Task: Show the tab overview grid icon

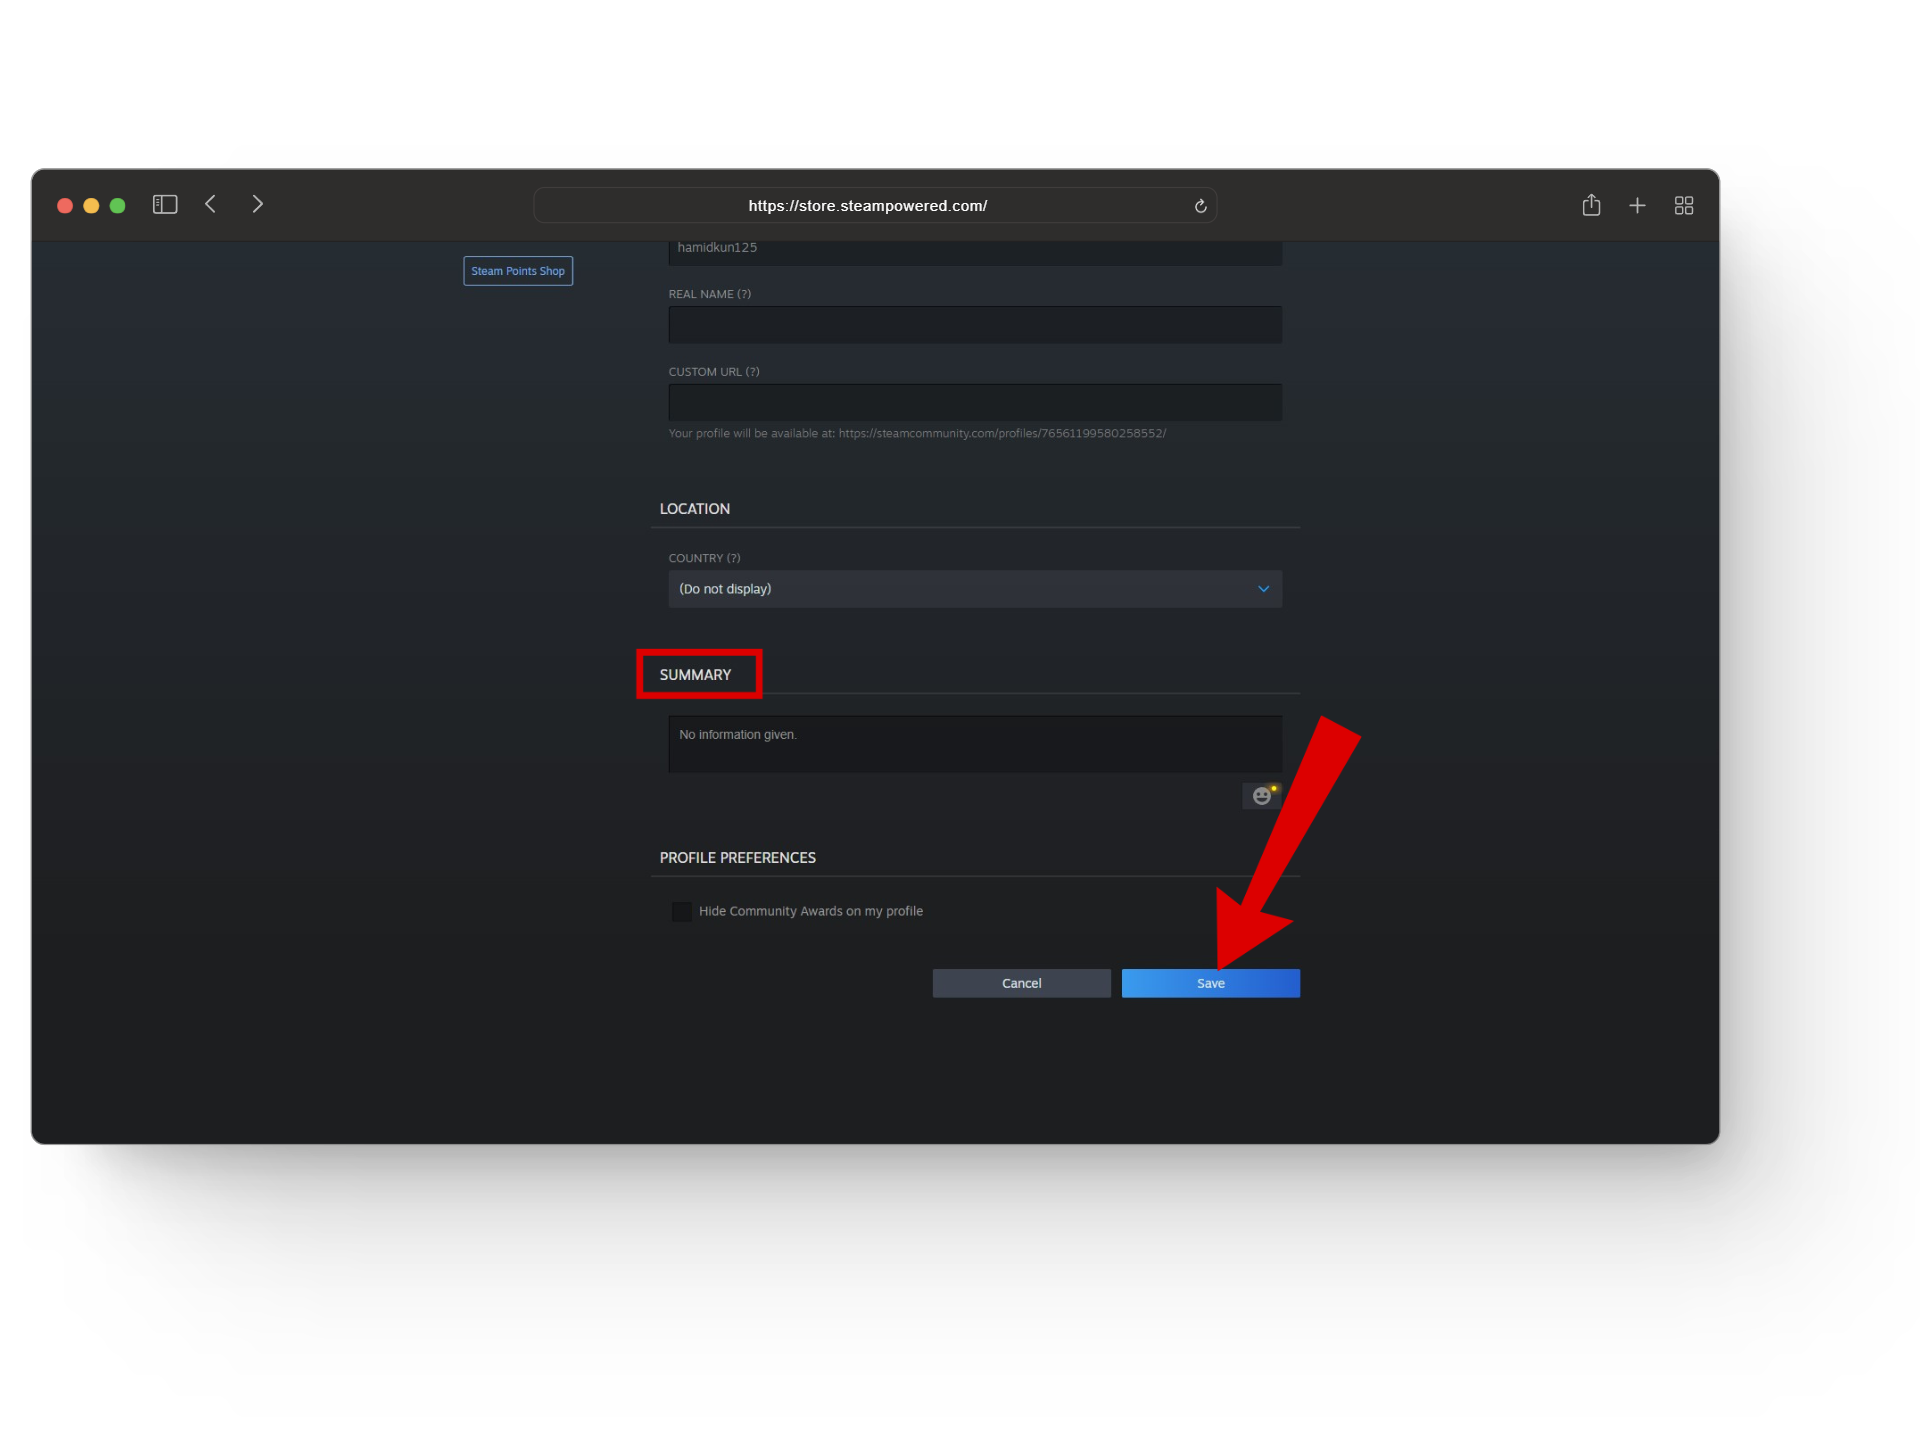Action: coord(1684,206)
